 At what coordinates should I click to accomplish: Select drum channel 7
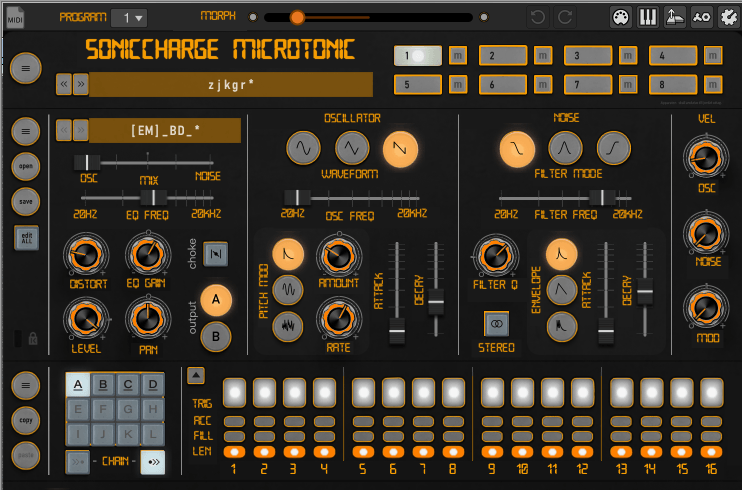588,85
